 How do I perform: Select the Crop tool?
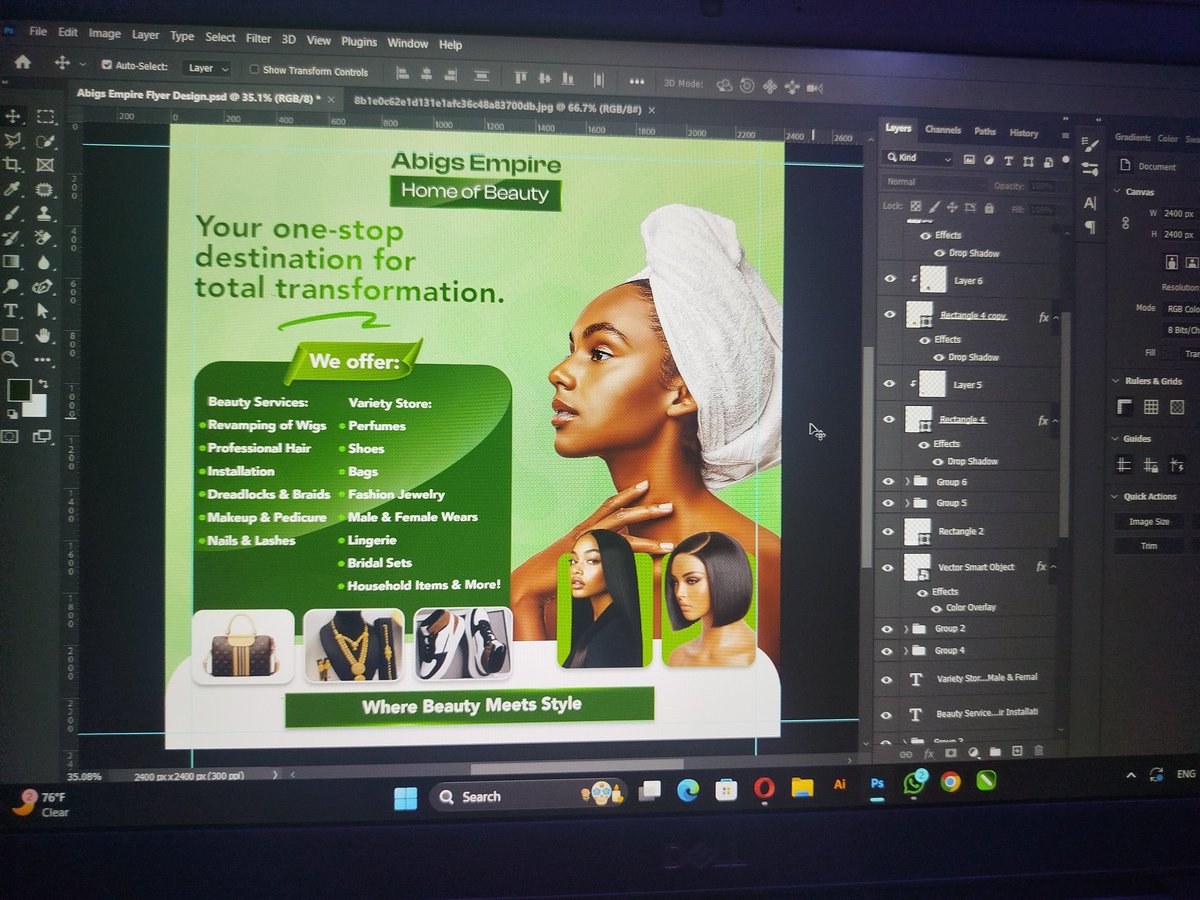(x=11, y=164)
